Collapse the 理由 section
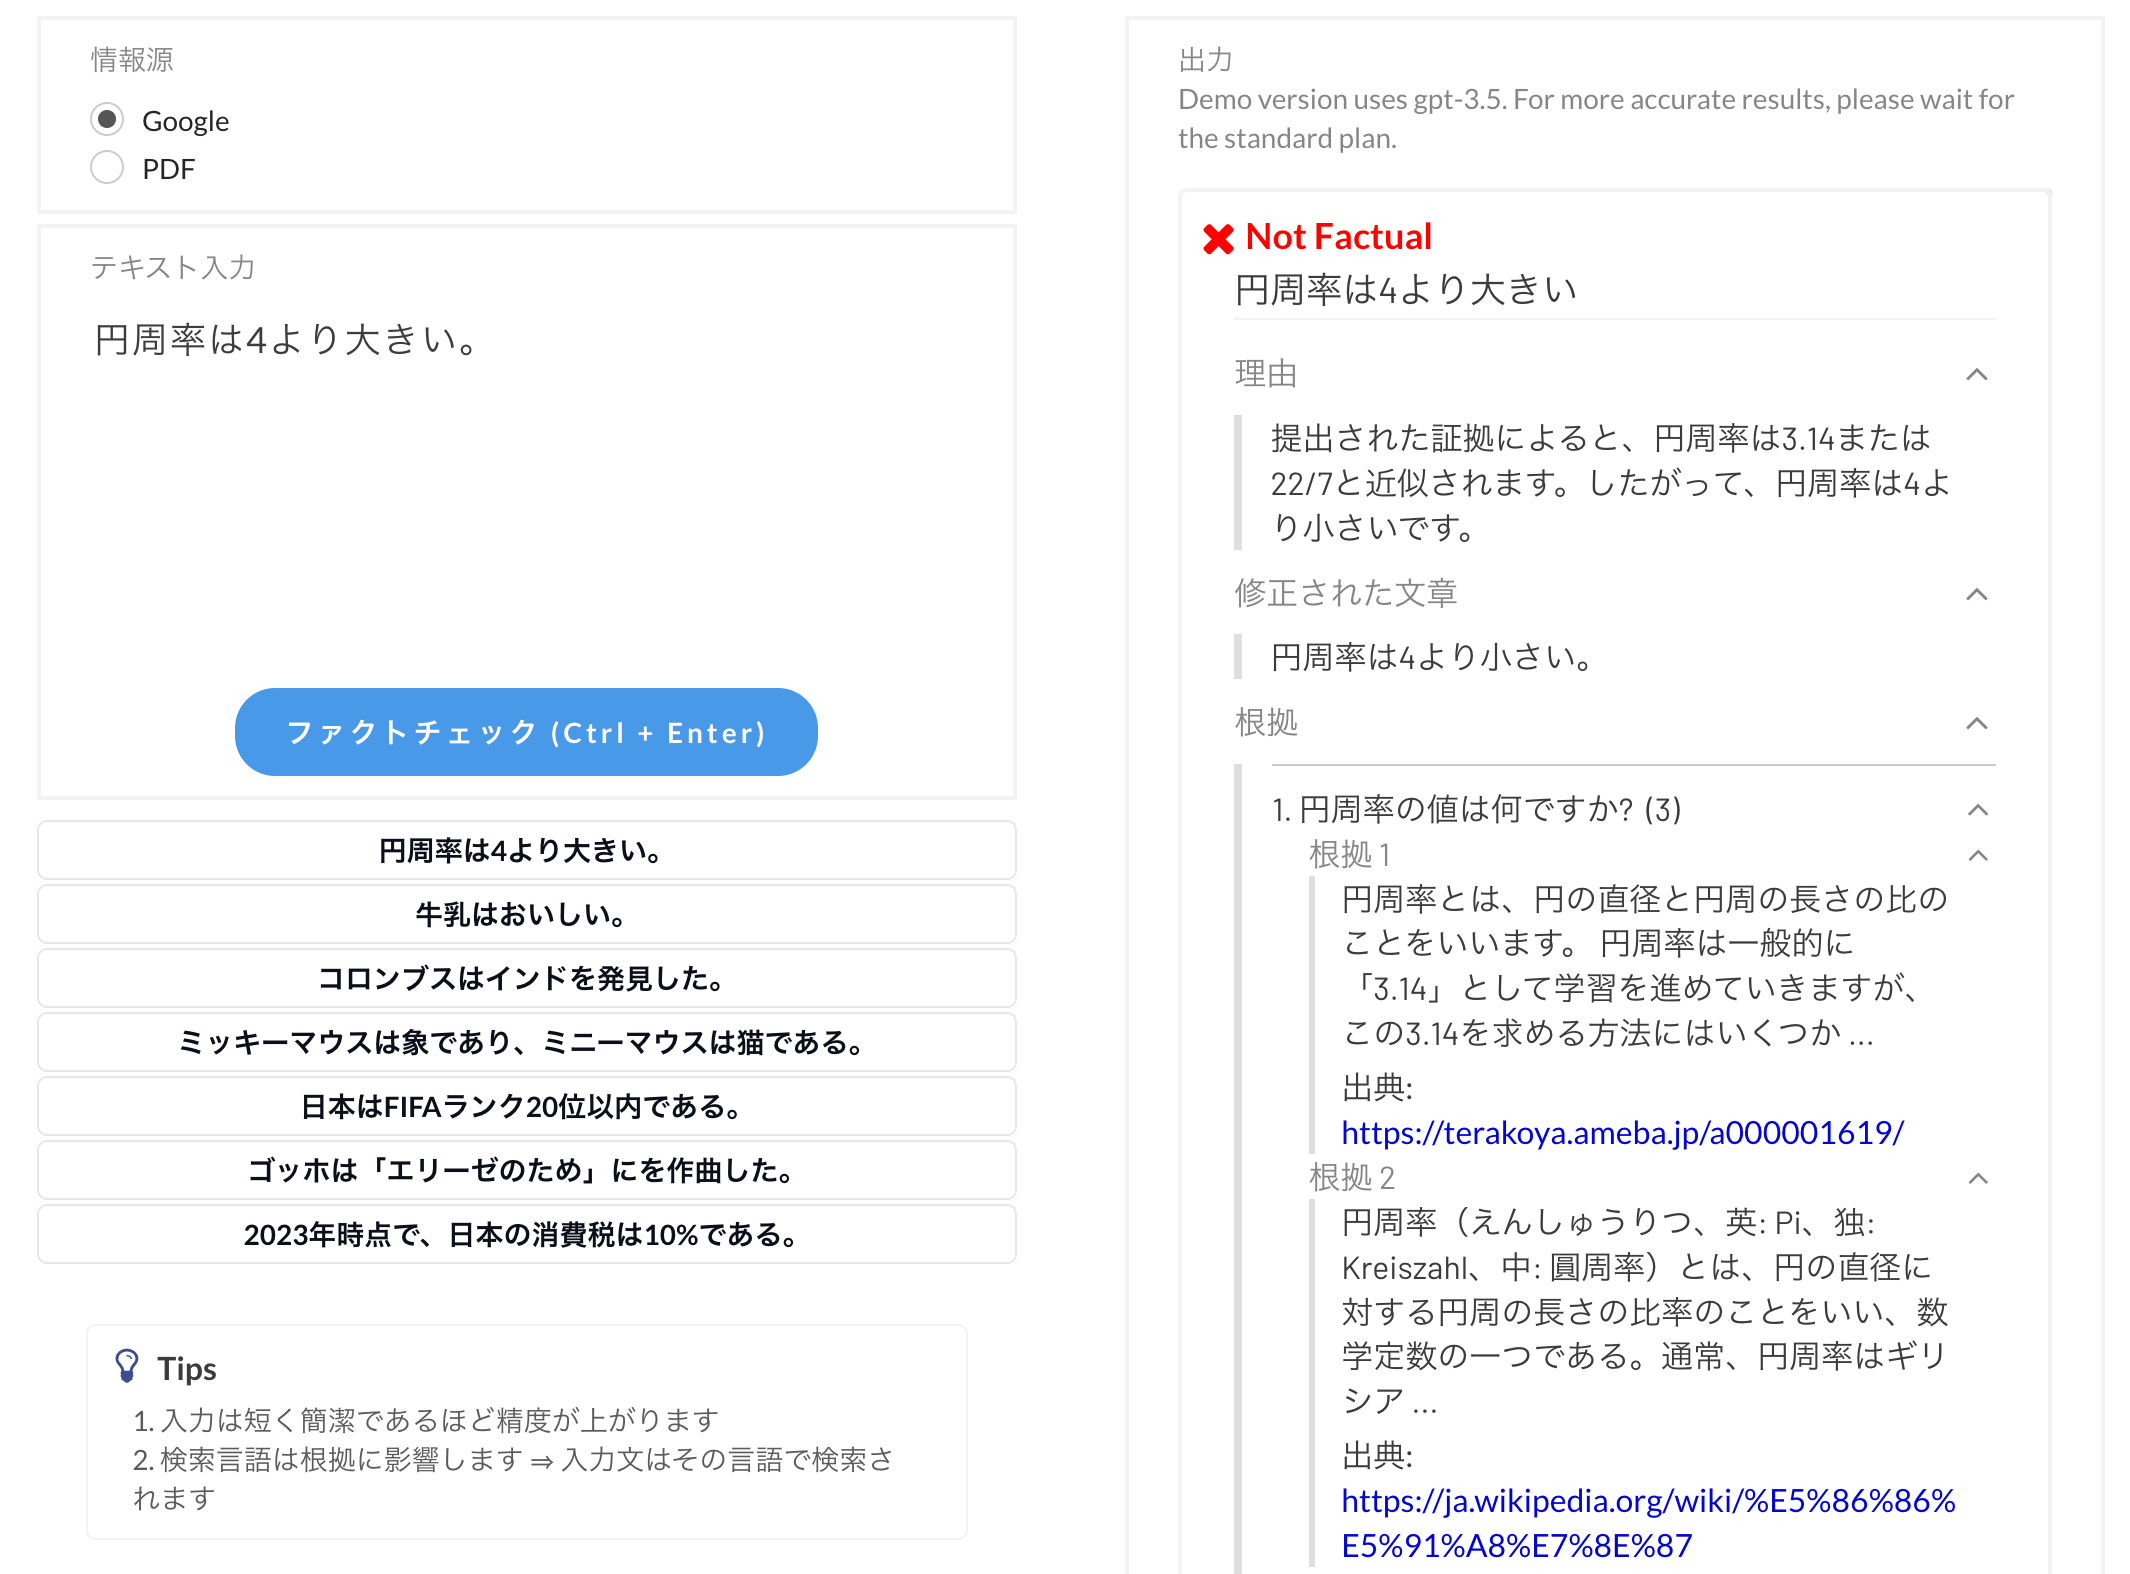 (1977, 374)
